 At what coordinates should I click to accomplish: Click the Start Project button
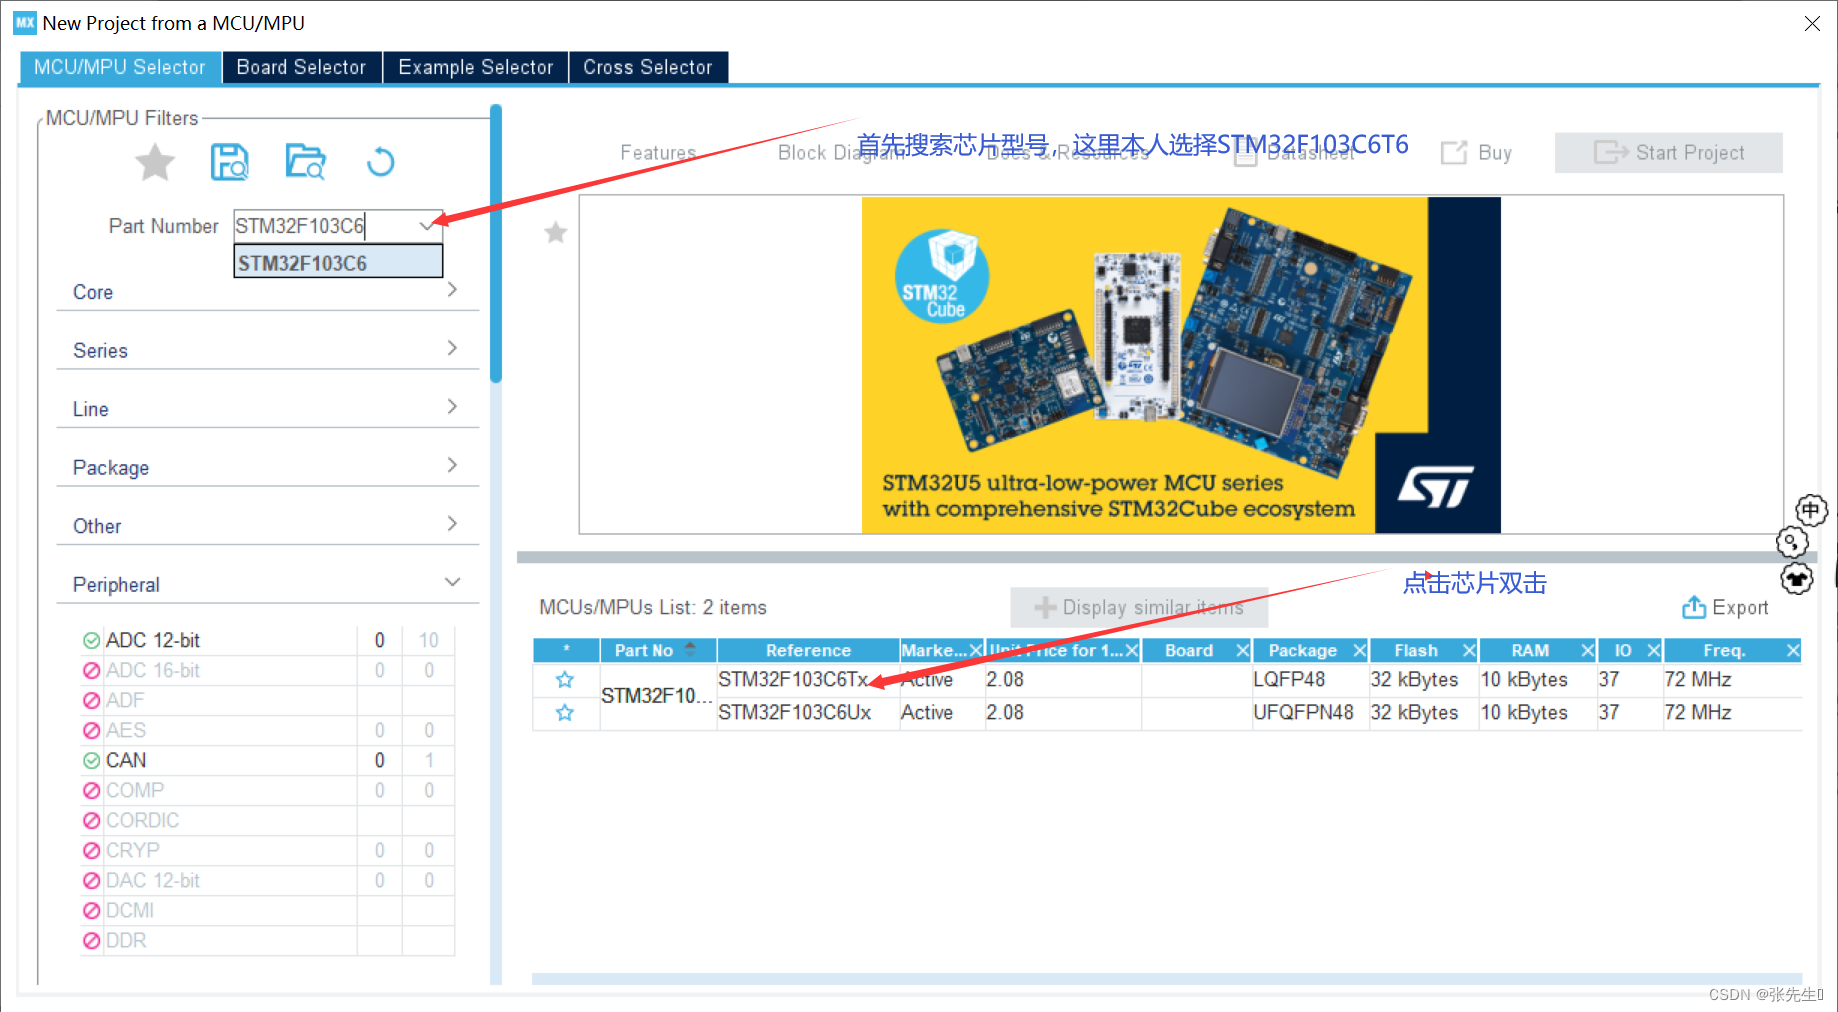(x=1668, y=153)
